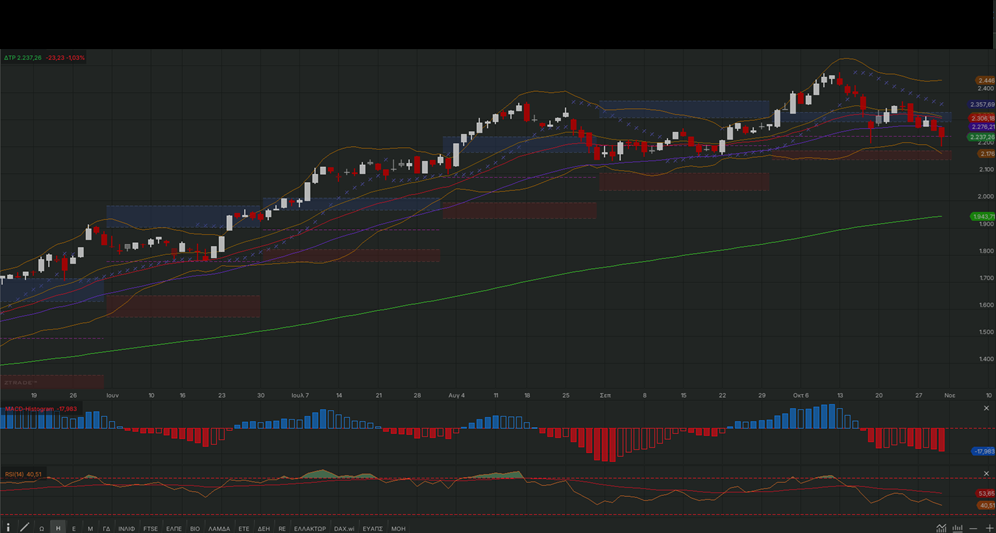Click the Οκτ 6 date axis label

pos(800,395)
